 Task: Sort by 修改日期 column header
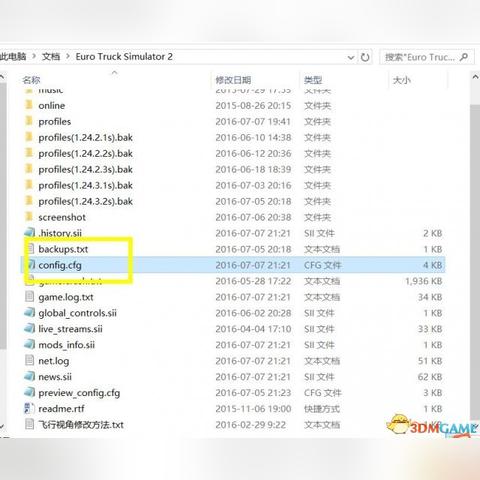click(x=233, y=80)
